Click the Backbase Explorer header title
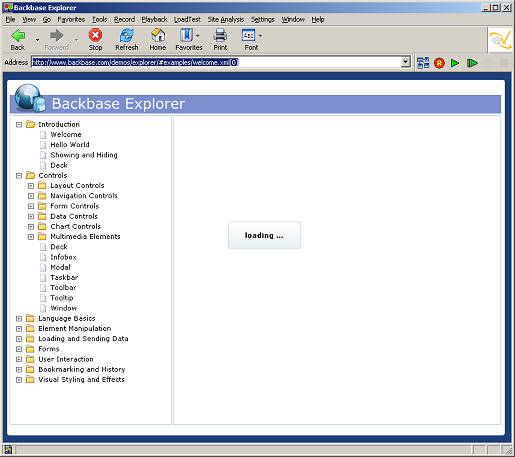This screenshot has width=515, height=457. pos(118,104)
